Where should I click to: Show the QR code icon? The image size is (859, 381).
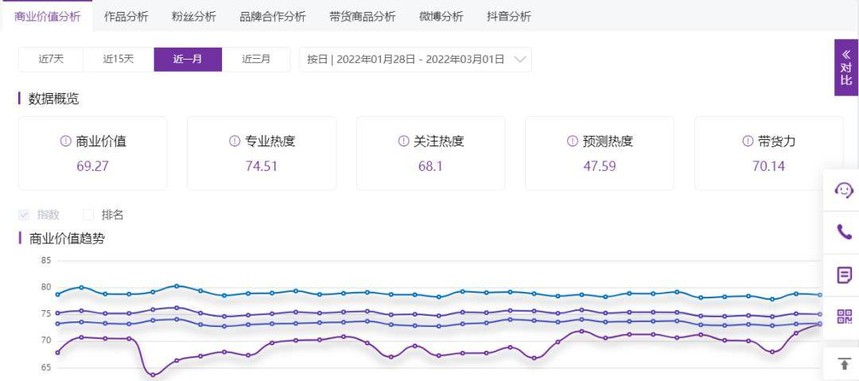(x=844, y=316)
